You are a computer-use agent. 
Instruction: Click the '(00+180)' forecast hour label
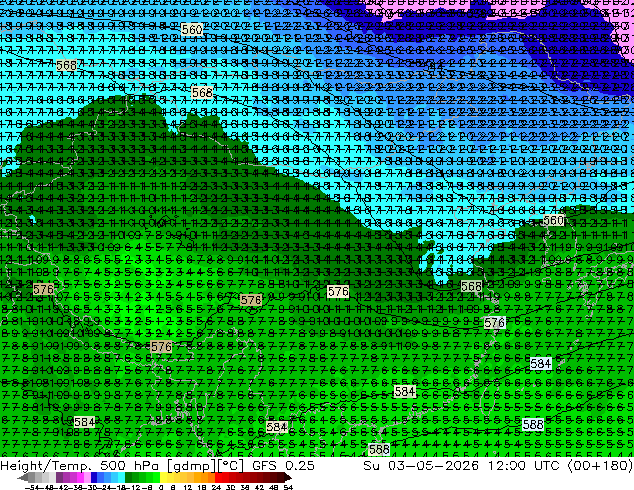pyautogui.click(x=600, y=465)
